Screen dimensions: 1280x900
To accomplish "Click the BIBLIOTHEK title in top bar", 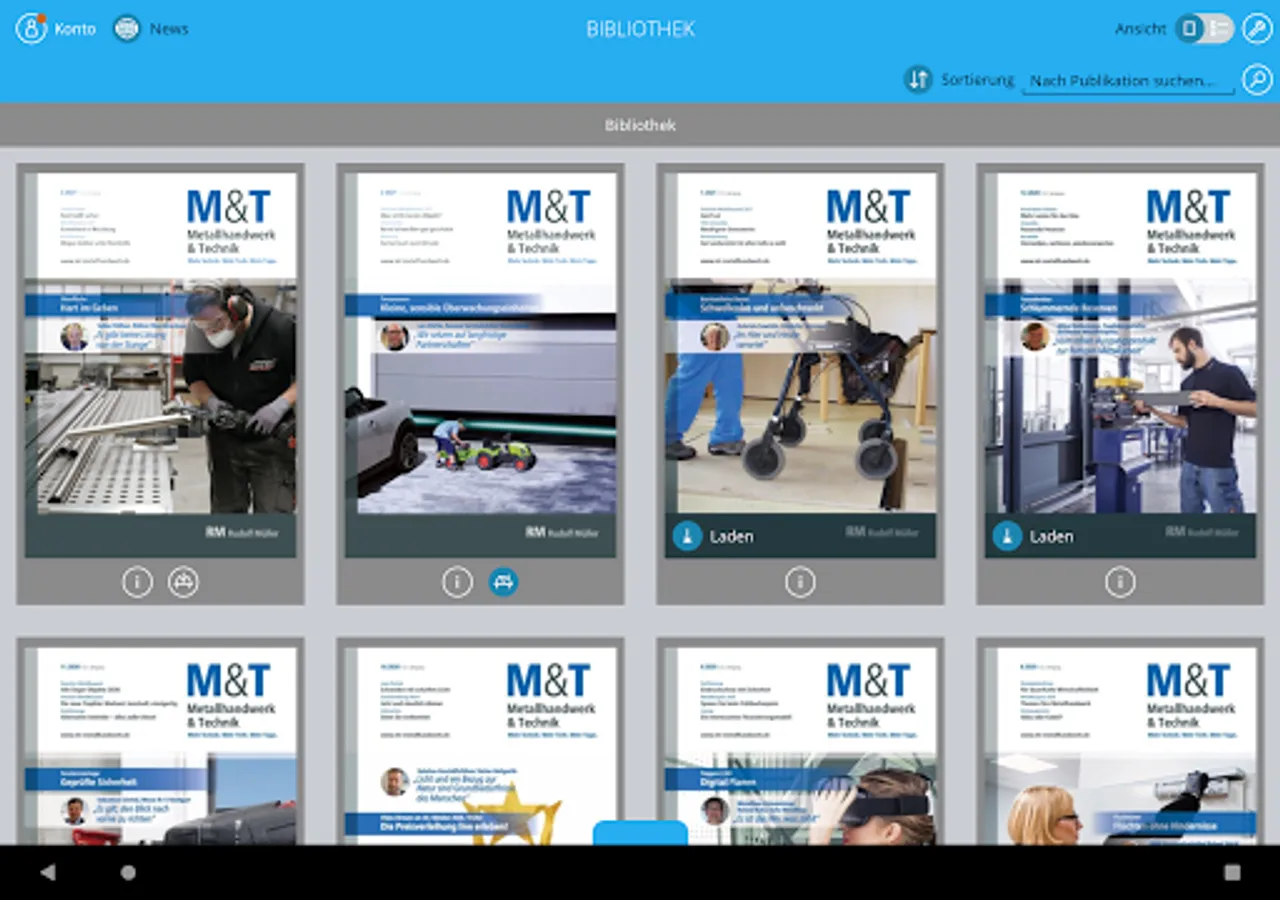I will click(x=640, y=29).
